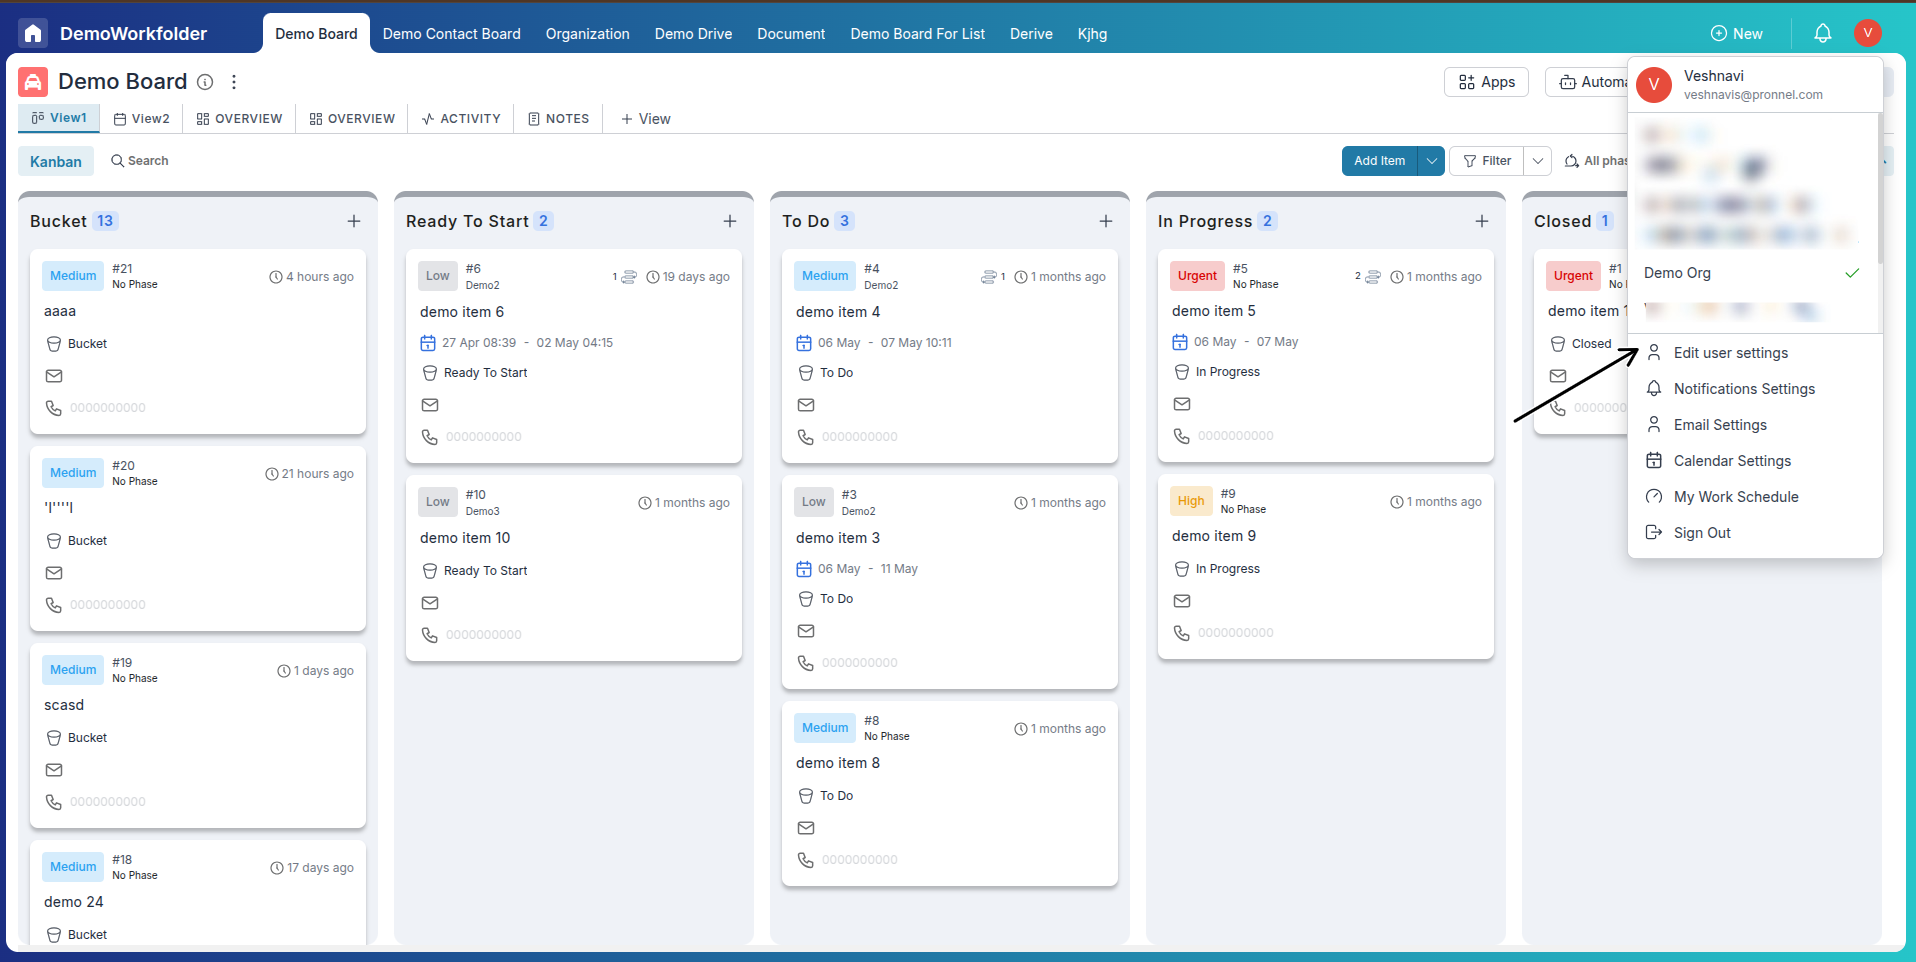Click the home icon beside DemoWorkfolder
Image resolution: width=1916 pixels, height=962 pixels.
click(33, 33)
